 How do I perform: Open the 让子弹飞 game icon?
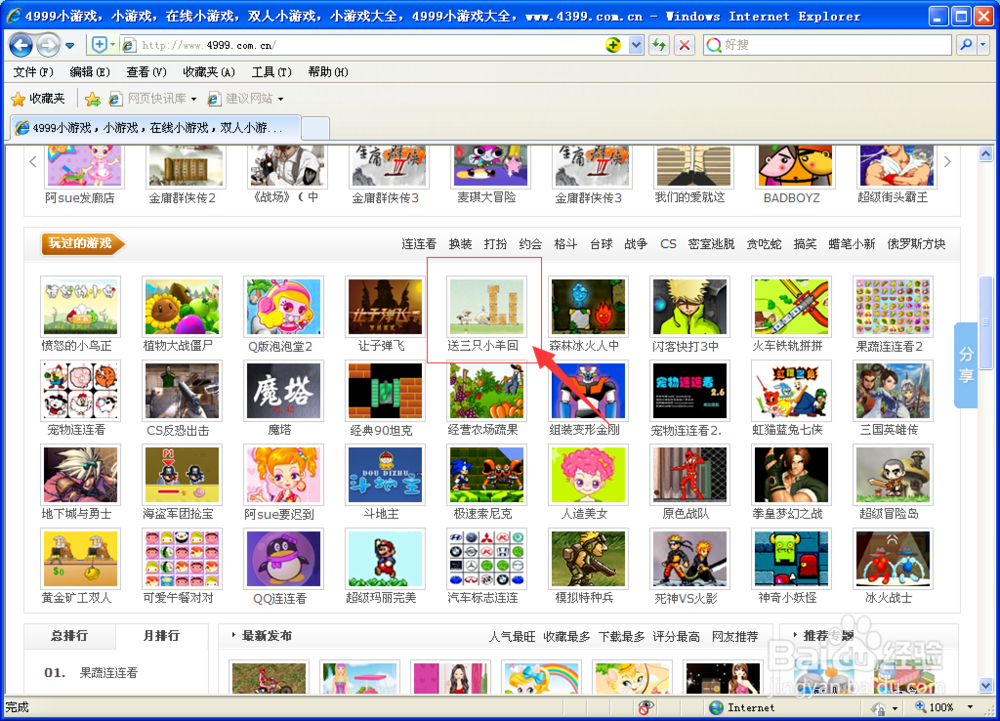[x=385, y=307]
